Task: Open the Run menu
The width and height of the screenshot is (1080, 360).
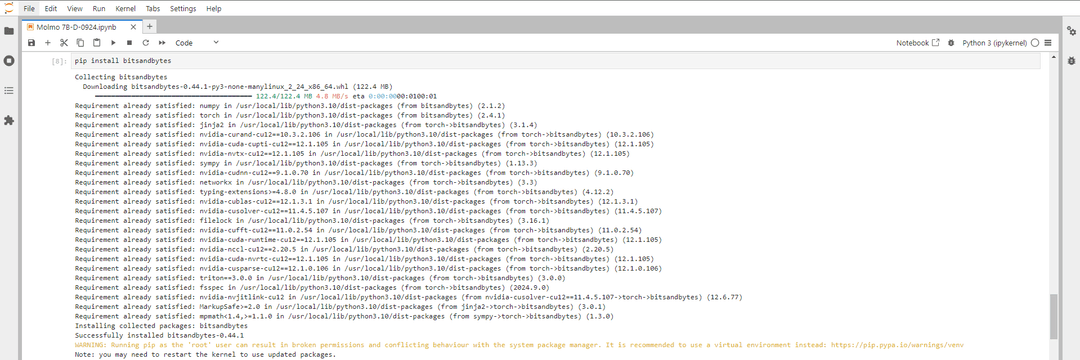Action: click(98, 9)
